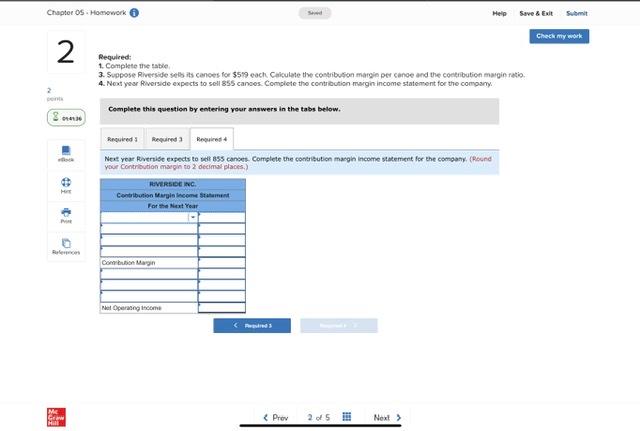The width and height of the screenshot is (640, 431).
Task: Open the question grid navigator icon
Action: tap(347, 417)
